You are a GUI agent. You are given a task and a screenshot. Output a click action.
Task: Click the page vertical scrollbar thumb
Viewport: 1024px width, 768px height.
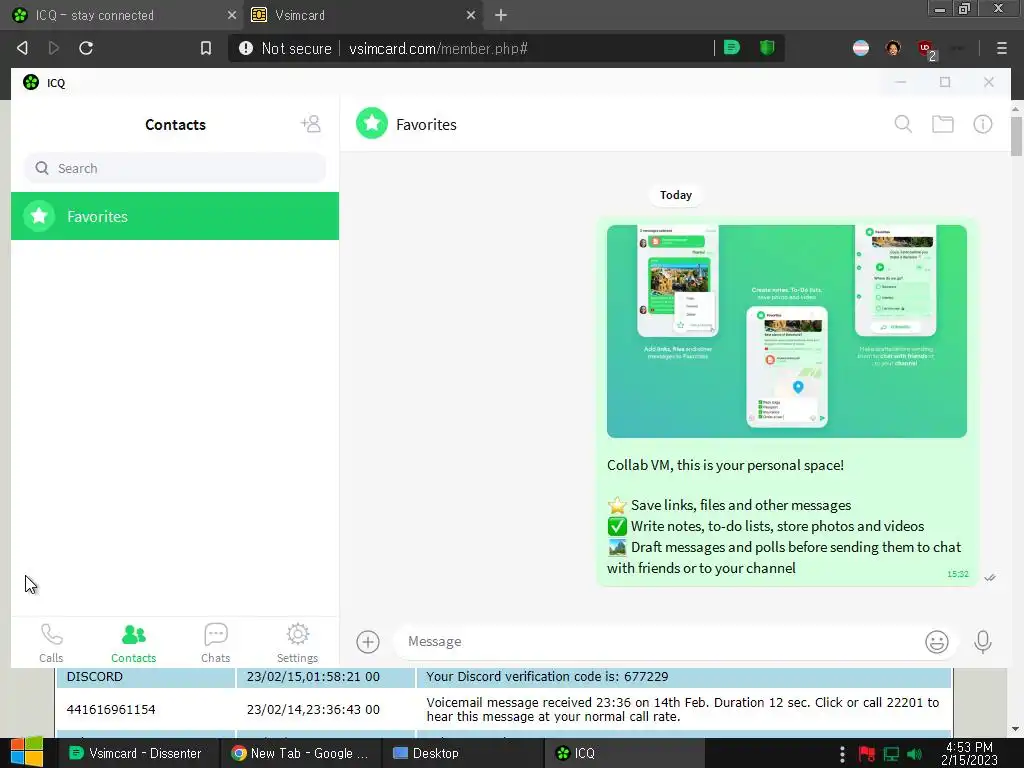pyautogui.click(x=1016, y=136)
